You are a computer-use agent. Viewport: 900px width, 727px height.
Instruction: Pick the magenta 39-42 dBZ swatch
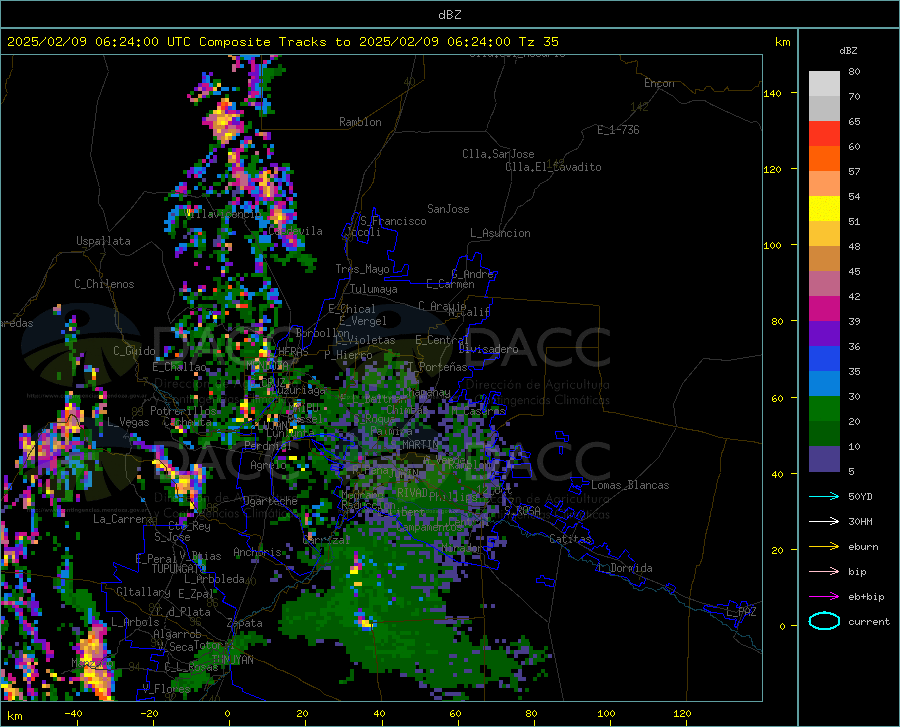[x=824, y=309]
